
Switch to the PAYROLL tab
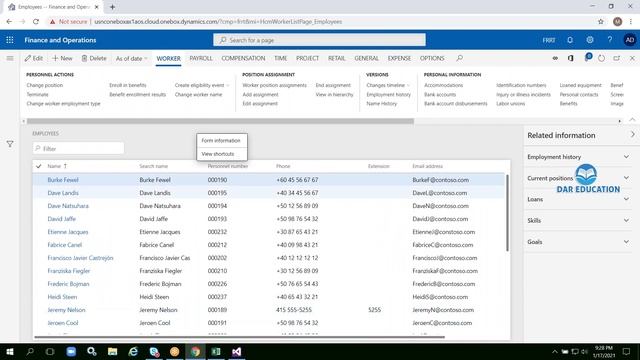[x=201, y=58]
